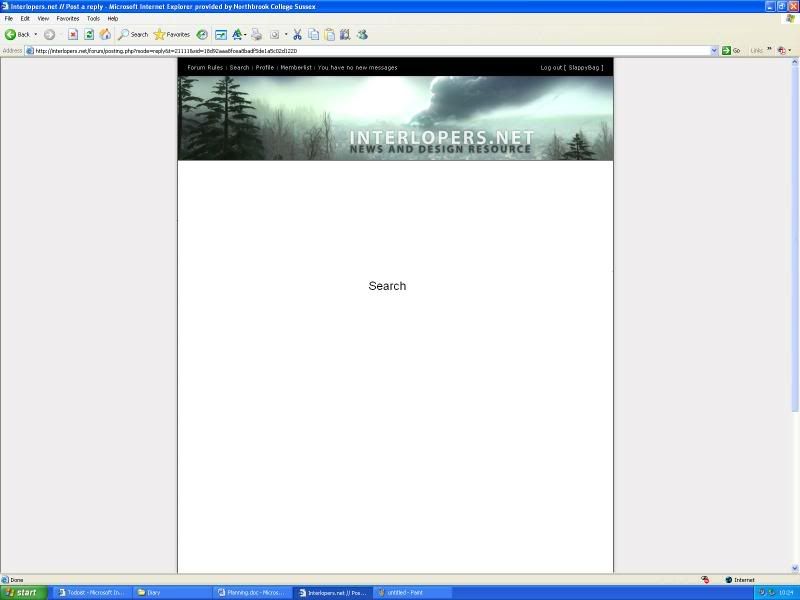Viewport: 800px width, 600px height.
Task: Click the Log out SlappyBag link
Action: coord(571,68)
